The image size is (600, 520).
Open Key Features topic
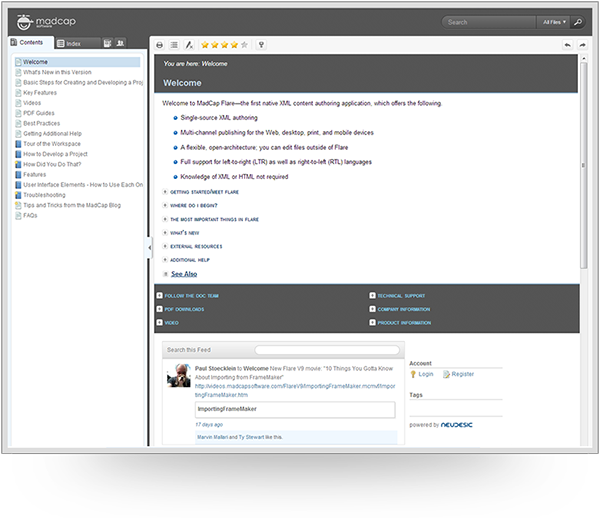36,93
